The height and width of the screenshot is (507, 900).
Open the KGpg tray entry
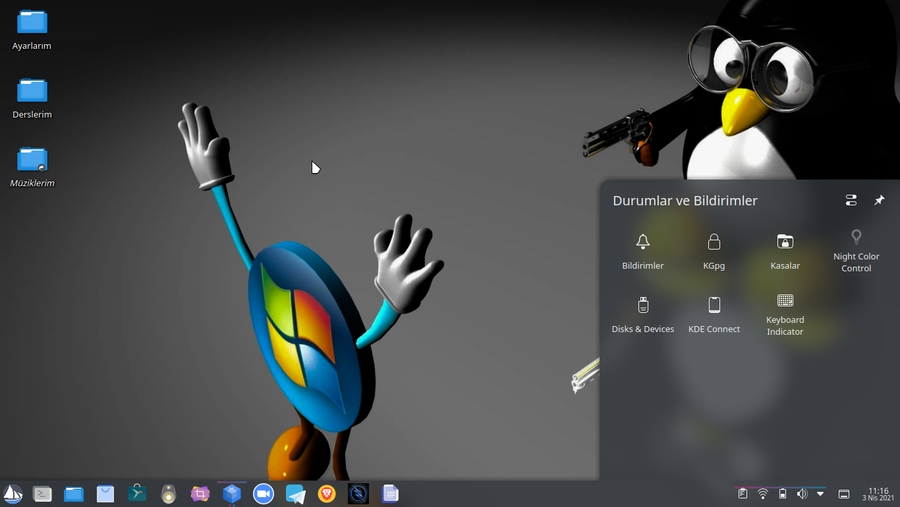click(x=713, y=250)
